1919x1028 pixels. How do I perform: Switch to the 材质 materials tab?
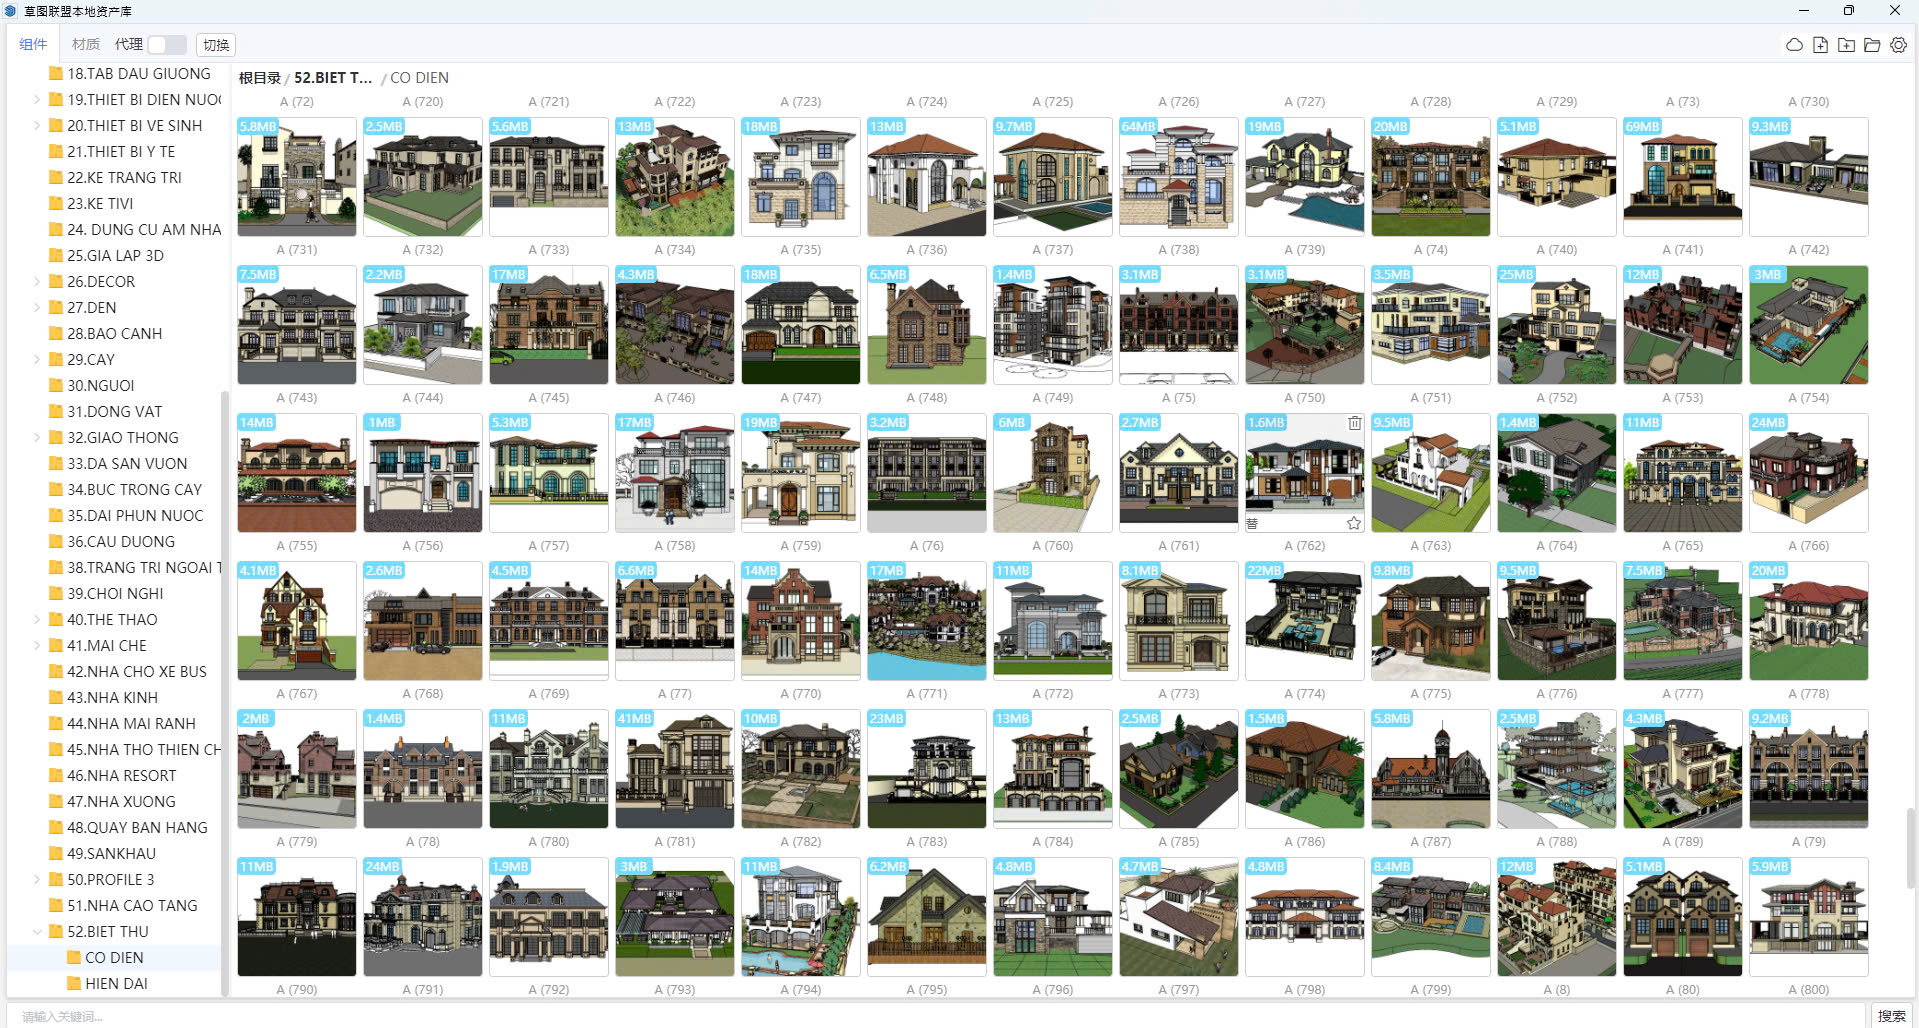[86, 44]
